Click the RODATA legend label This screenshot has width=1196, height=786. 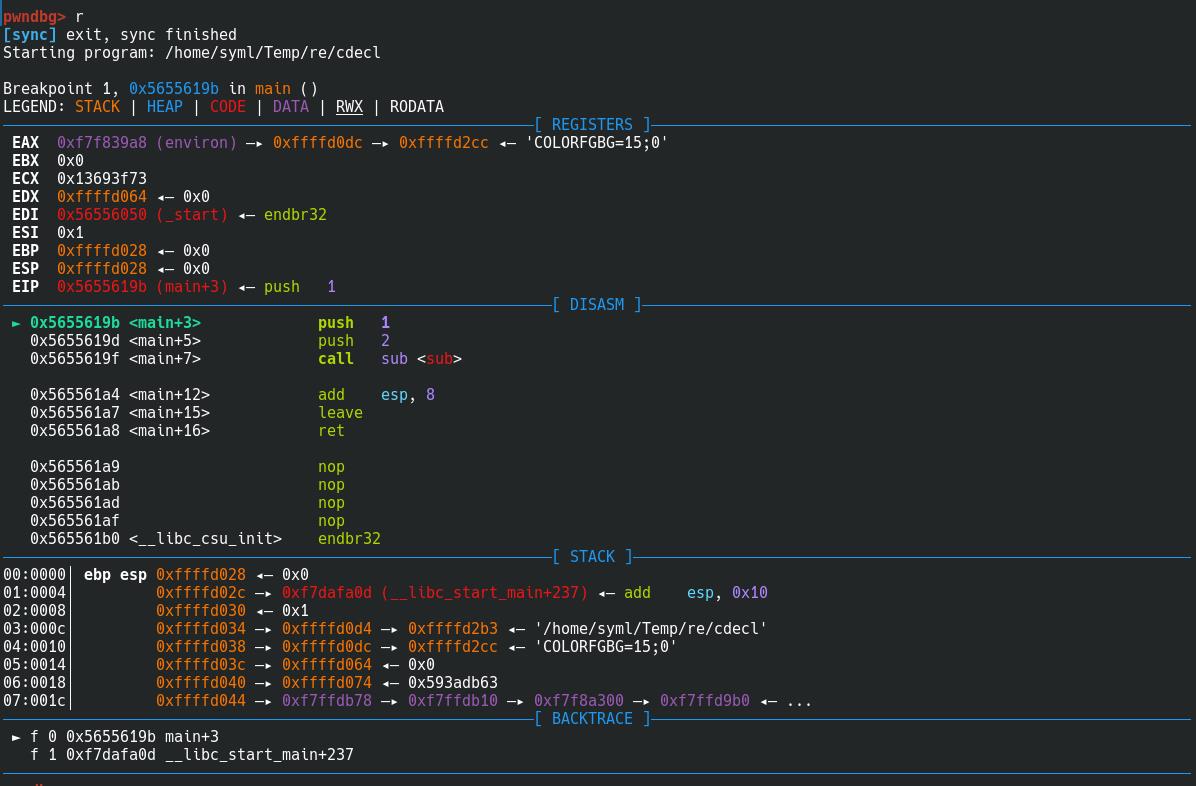tap(416, 107)
